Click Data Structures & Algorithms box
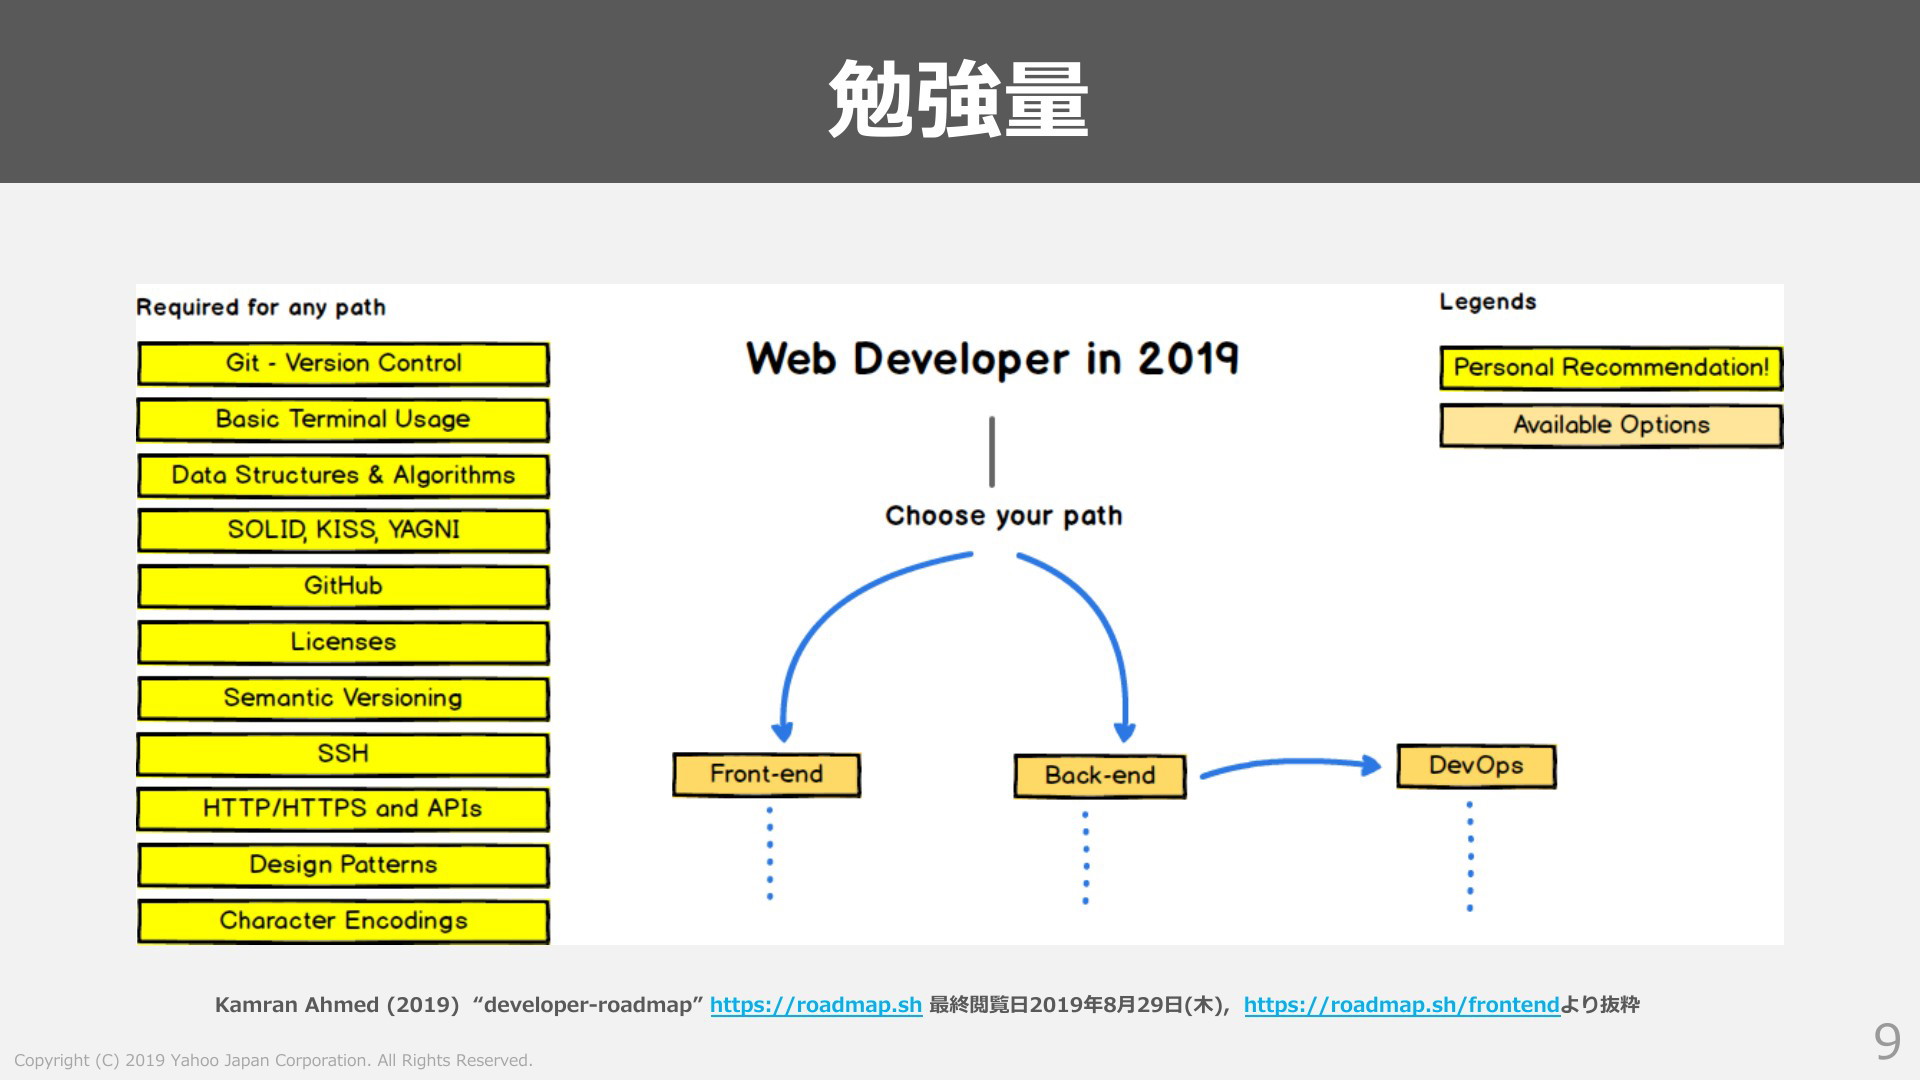 (x=343, y=476)
